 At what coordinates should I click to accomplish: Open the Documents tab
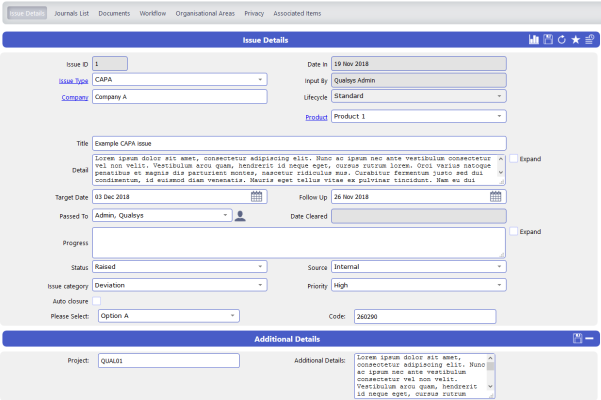pyautogui.click(x=114, y=13)
